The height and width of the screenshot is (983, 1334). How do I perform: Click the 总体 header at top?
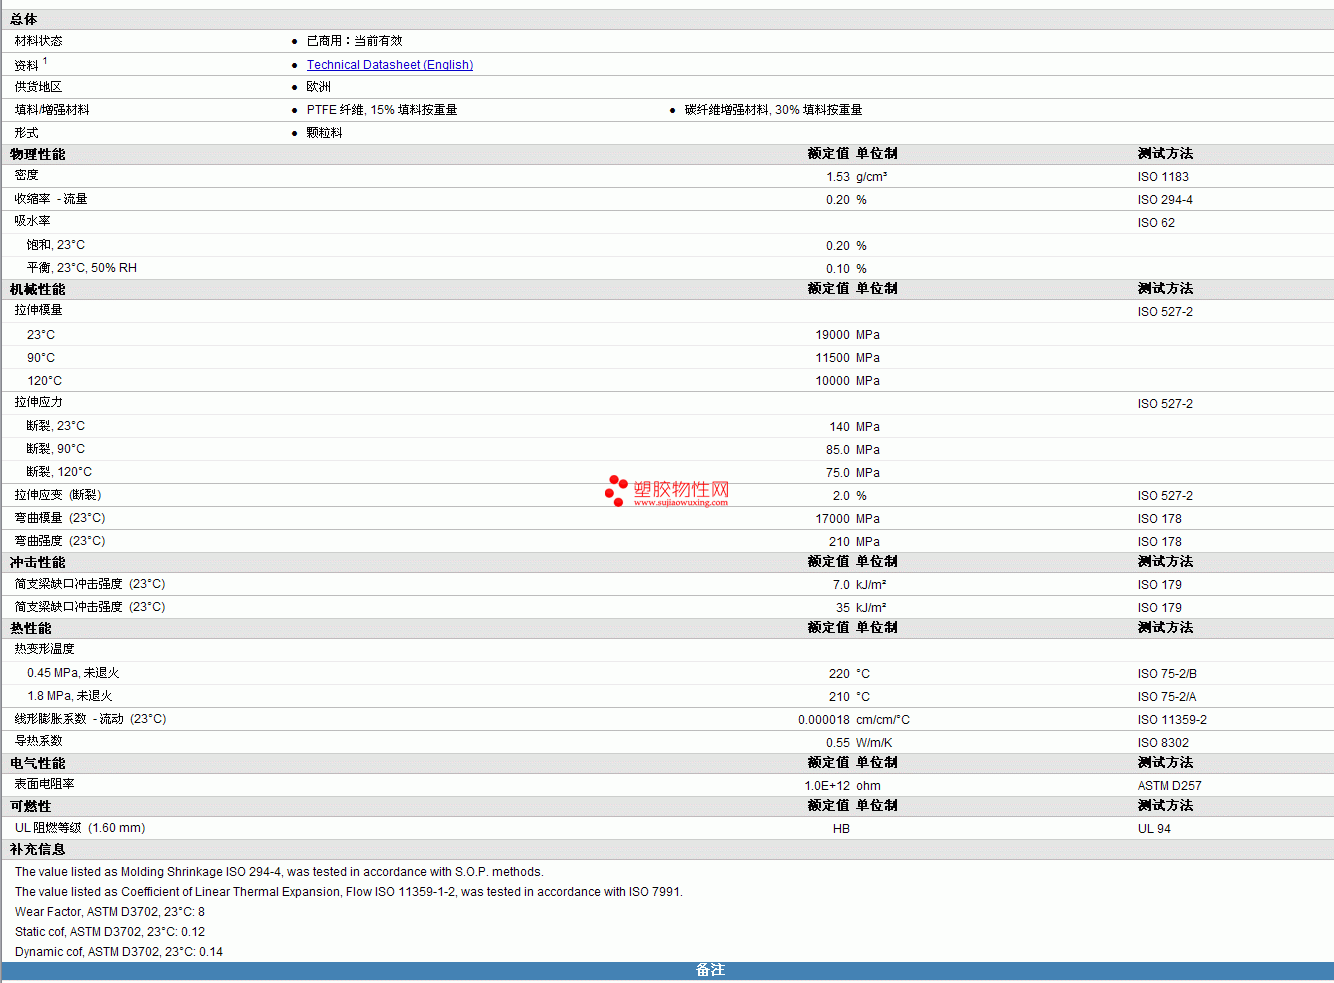tap(24, 19)
